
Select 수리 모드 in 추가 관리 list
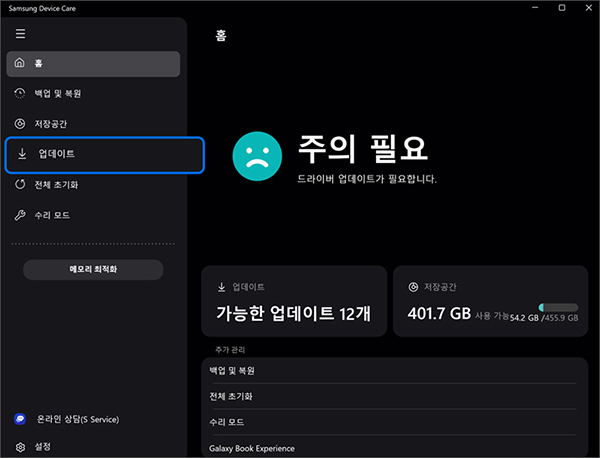[x=394, y=422]
